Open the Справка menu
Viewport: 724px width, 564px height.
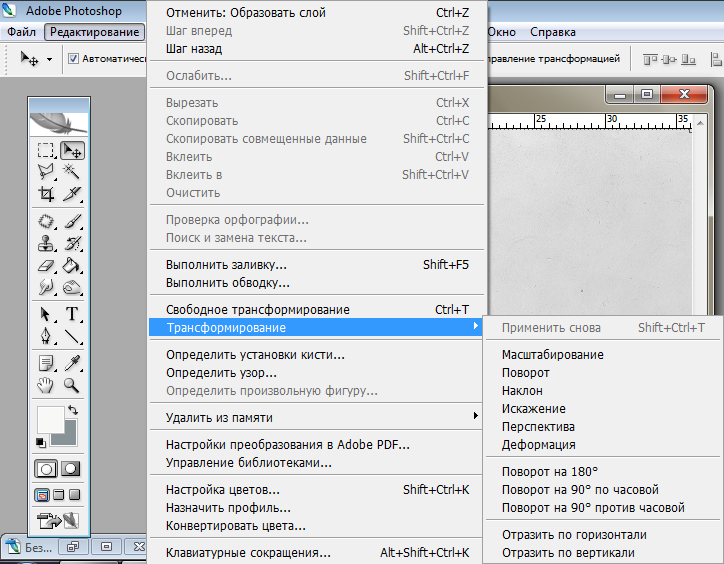(x=553, y=32)
